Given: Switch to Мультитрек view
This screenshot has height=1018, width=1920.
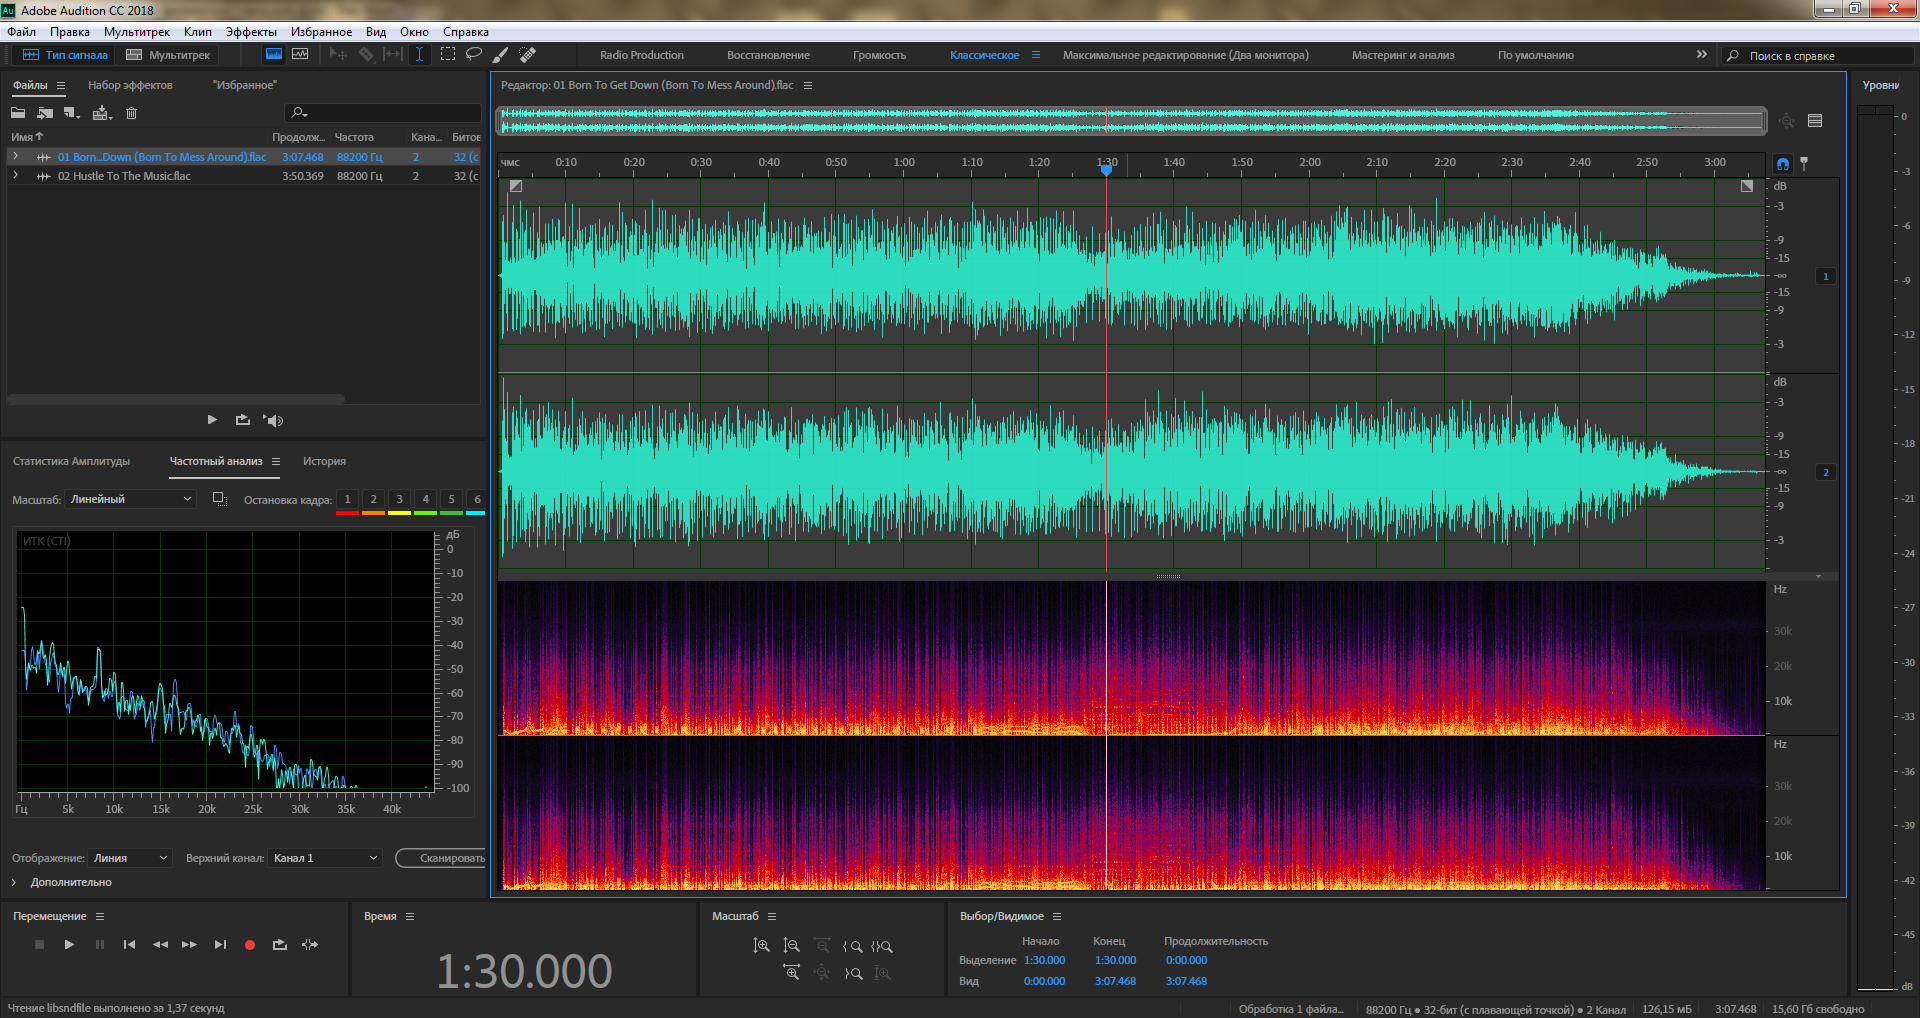Looking at the screenshot, I should [168, 55].
